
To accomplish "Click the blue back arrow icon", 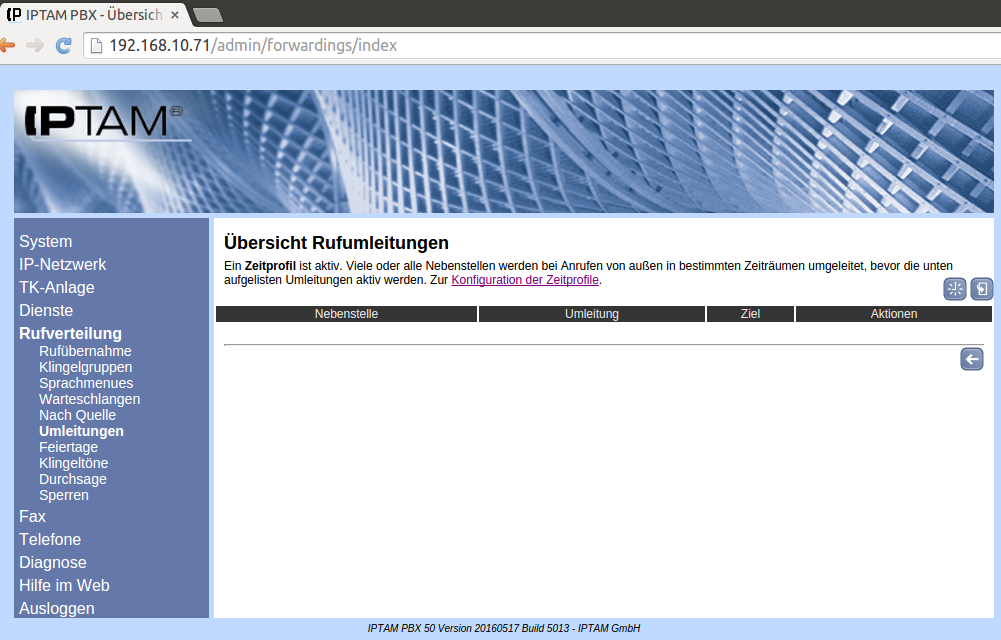I will coord(971,359).
